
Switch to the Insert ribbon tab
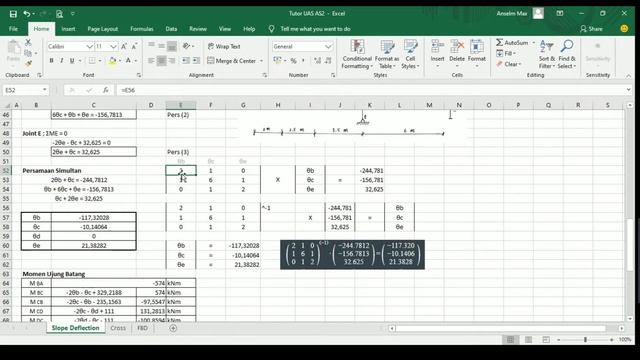tap(68, 29)
